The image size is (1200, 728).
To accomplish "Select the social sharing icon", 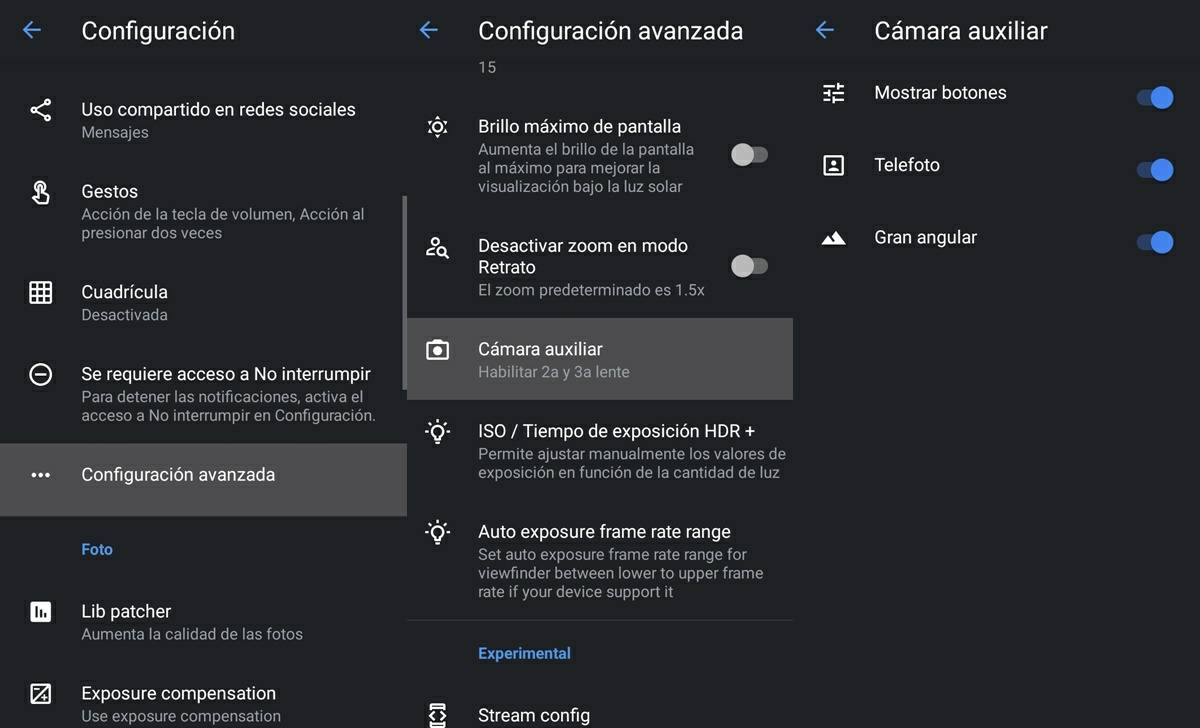I will point(40,109).
